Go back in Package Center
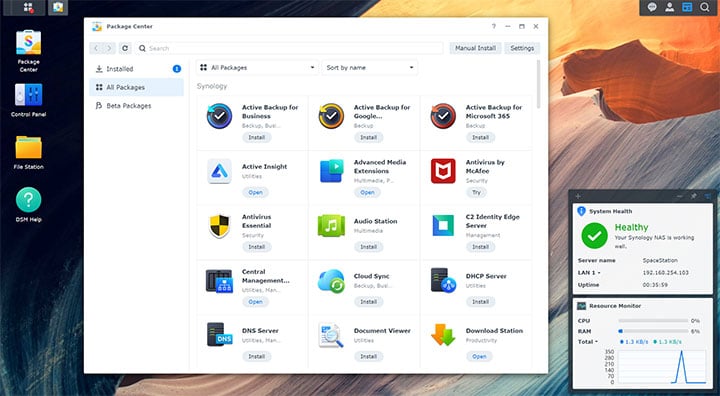The image size is (720, 396). click(x=96, y=48)
